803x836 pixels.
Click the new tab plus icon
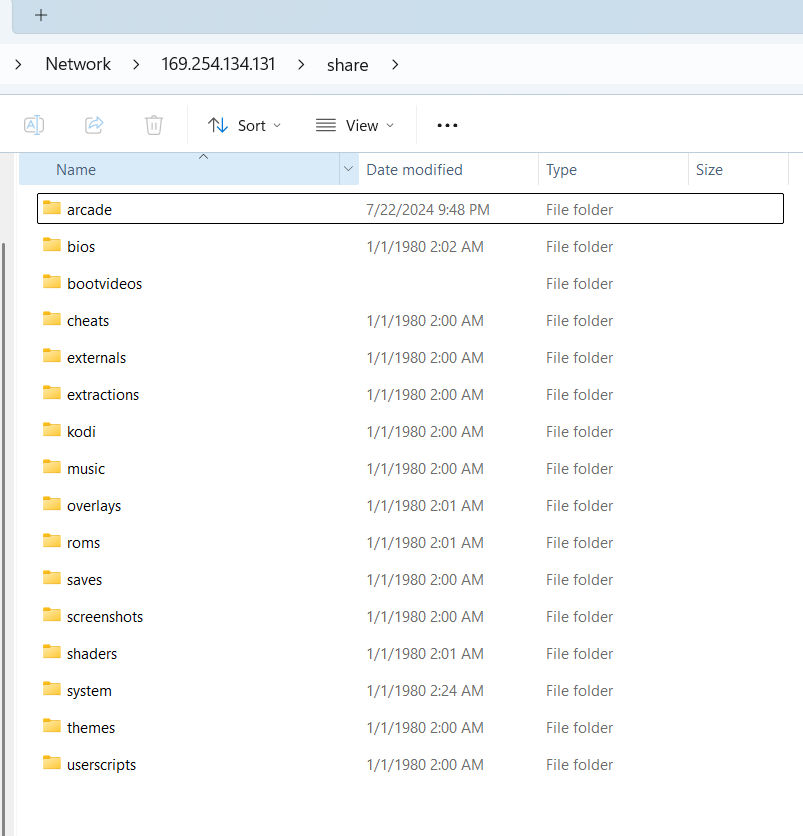[41, 15]
